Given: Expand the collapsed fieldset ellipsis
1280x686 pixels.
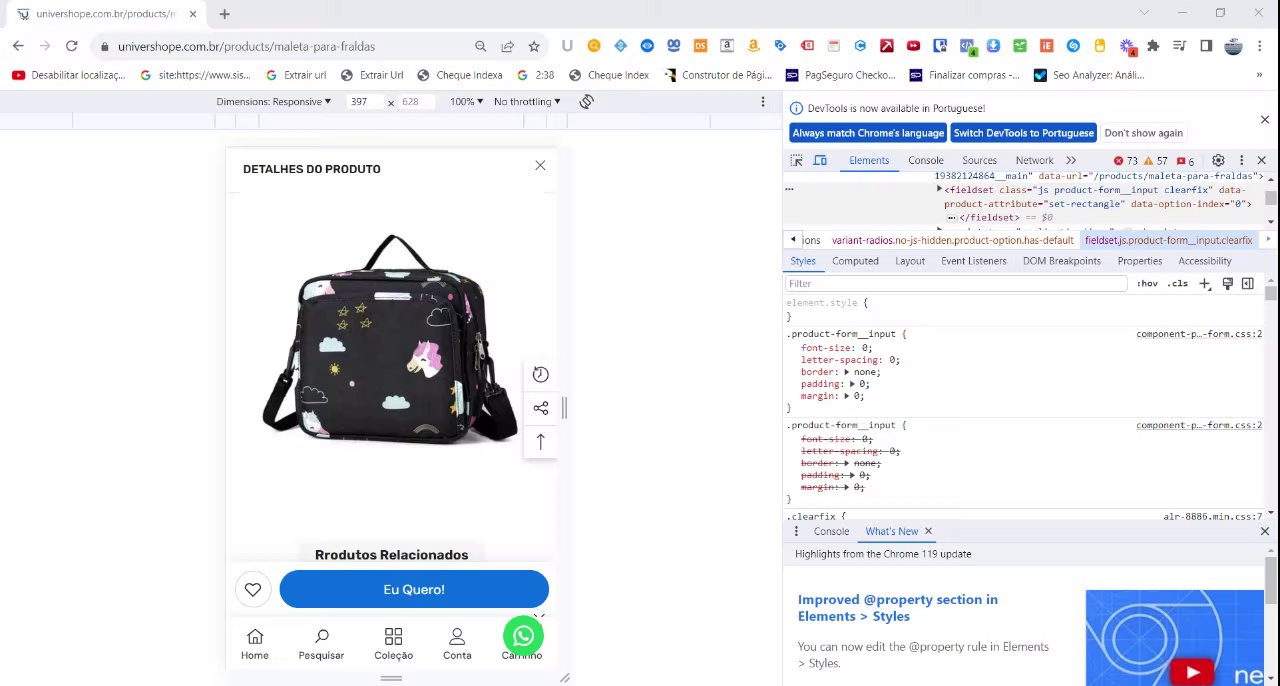Looking at the screenshot, I should point(952,218).
